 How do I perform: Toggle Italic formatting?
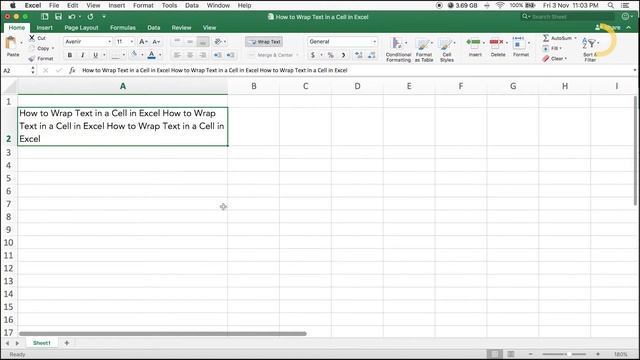pos(82,55)
